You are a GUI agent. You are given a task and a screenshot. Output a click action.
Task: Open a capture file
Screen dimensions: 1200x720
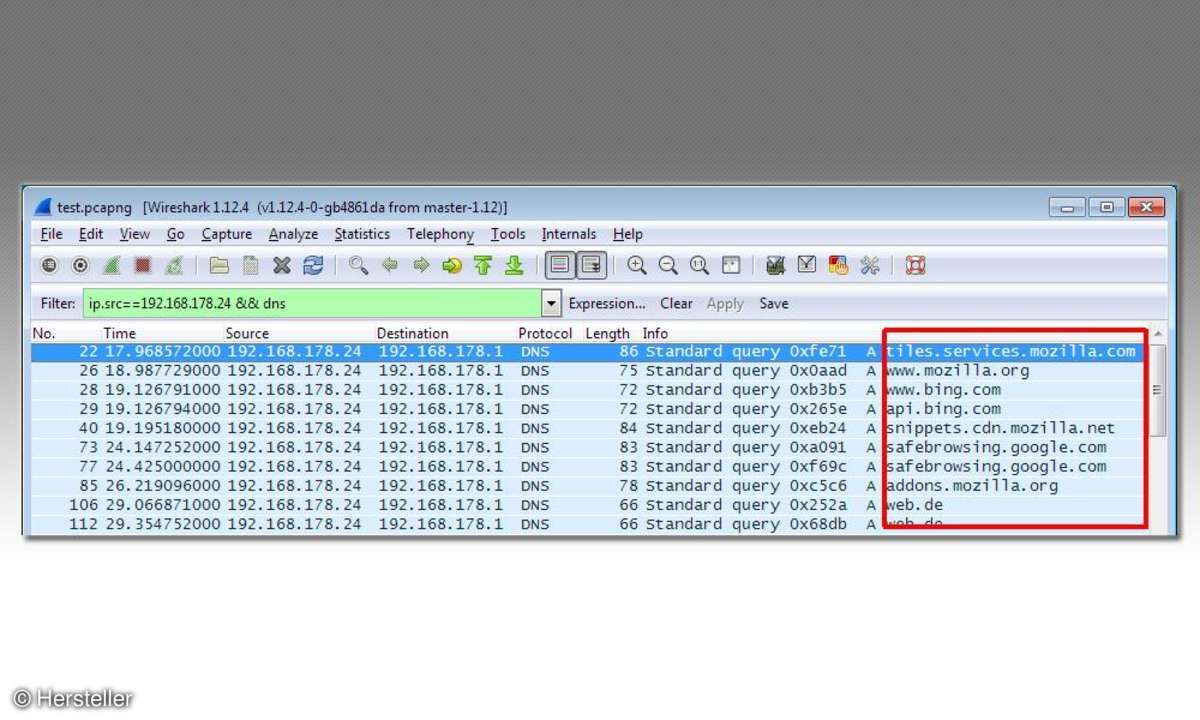[219, 265]
